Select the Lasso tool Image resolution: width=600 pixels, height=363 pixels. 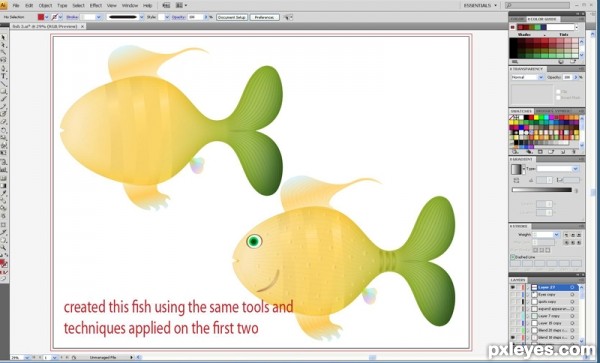[3, 60]
